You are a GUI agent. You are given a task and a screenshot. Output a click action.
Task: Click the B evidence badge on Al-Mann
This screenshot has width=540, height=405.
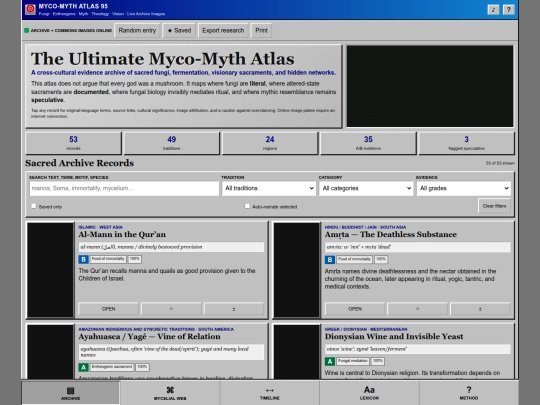tap(83, 259)
